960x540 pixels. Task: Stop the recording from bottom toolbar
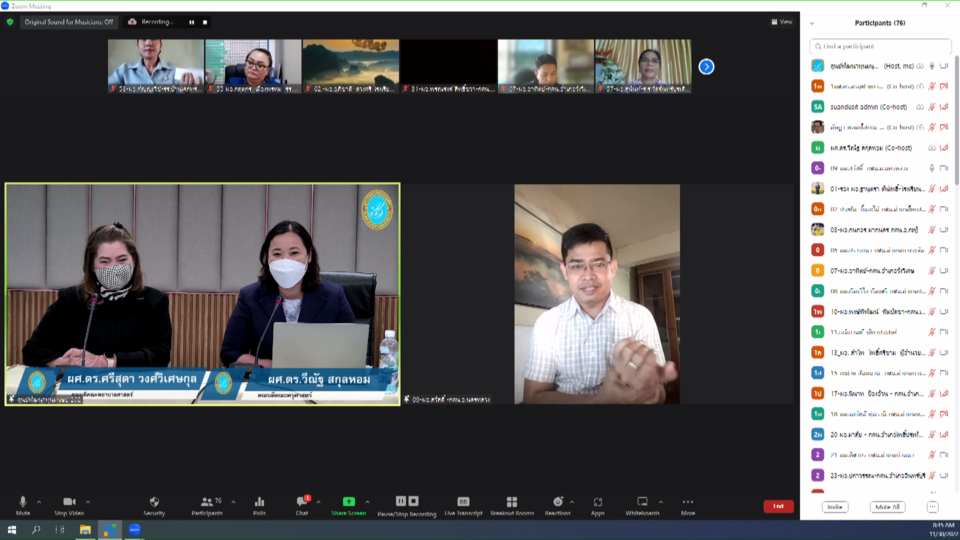414,501
